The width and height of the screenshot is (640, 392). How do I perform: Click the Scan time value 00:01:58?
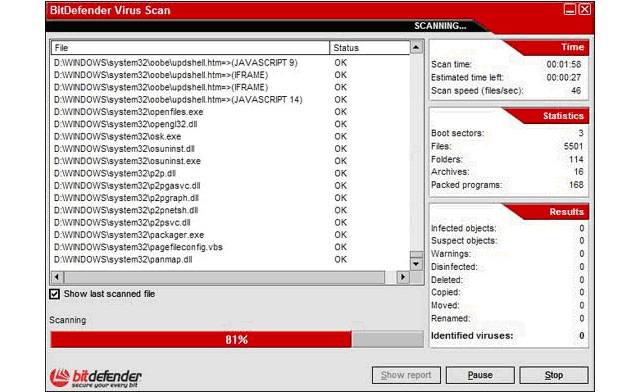point(564,64)
